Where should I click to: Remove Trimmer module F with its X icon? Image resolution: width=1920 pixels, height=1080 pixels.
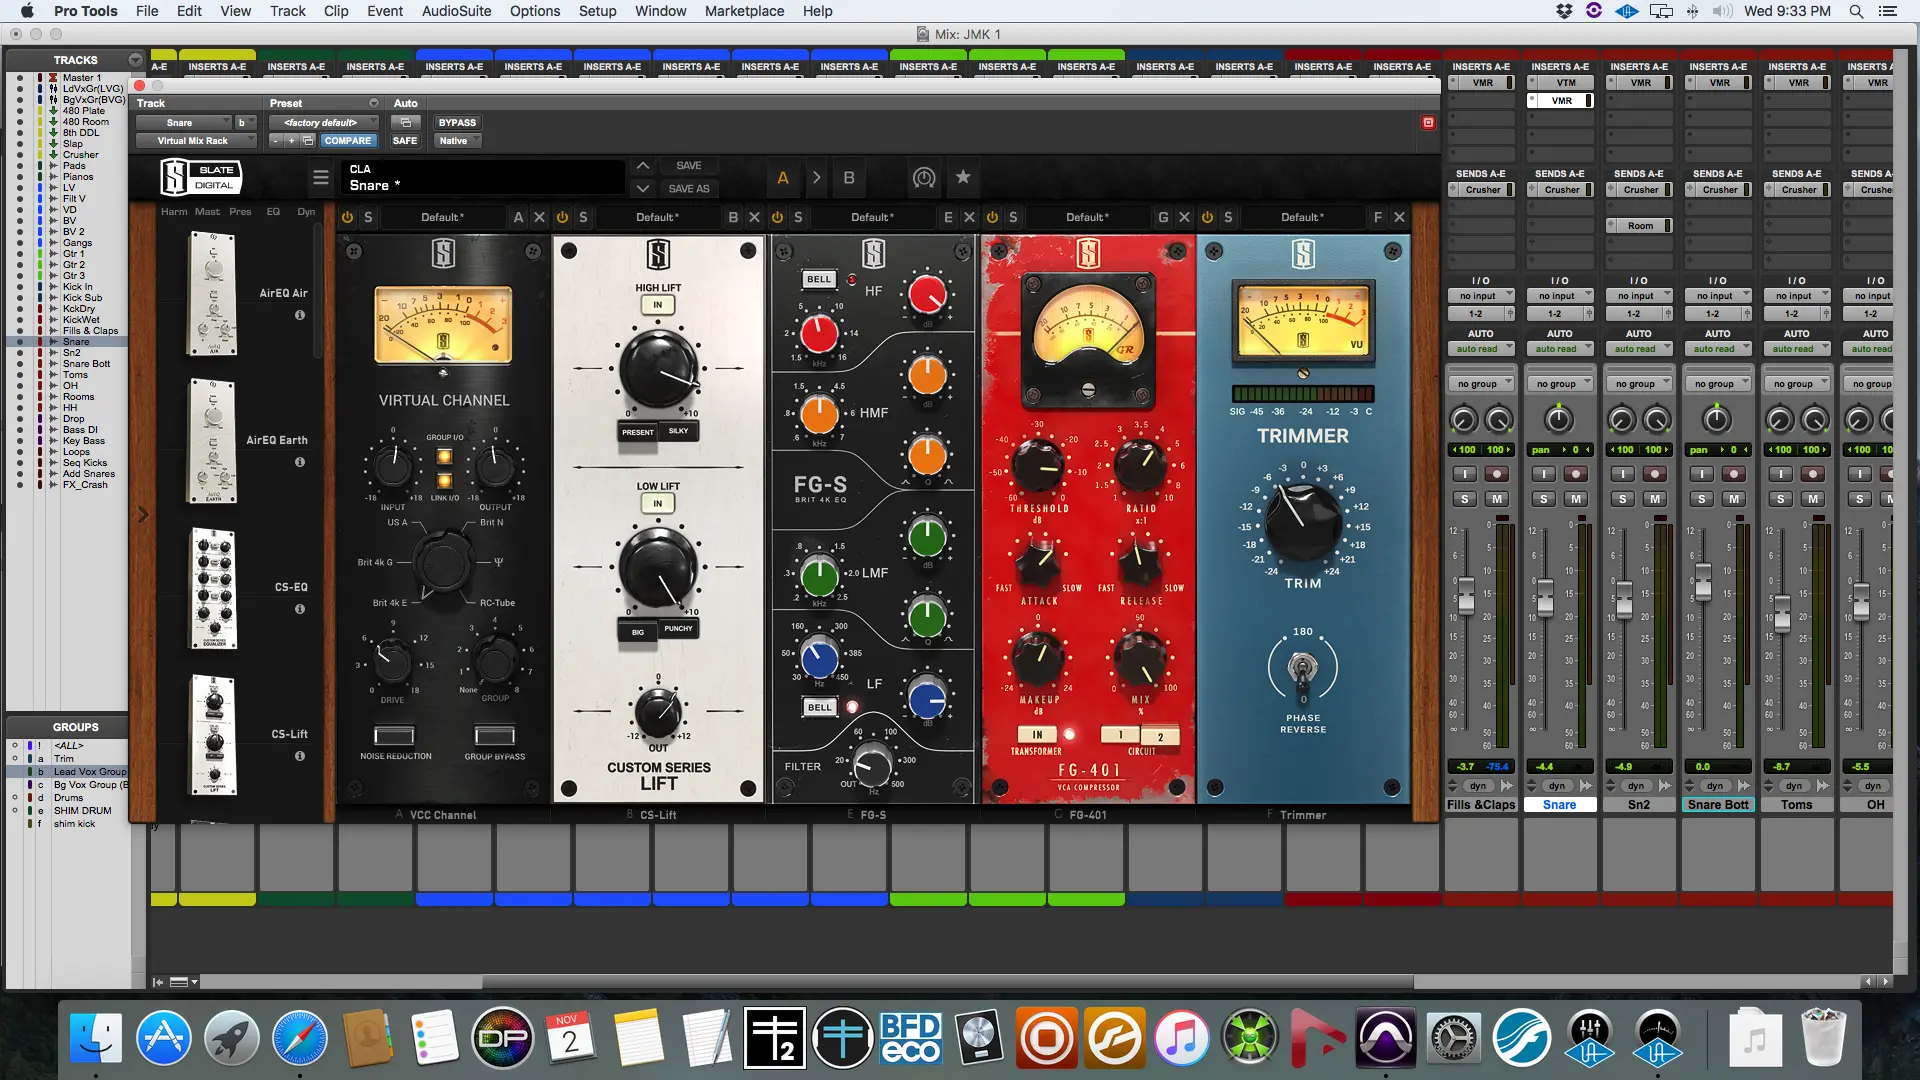1399,217
